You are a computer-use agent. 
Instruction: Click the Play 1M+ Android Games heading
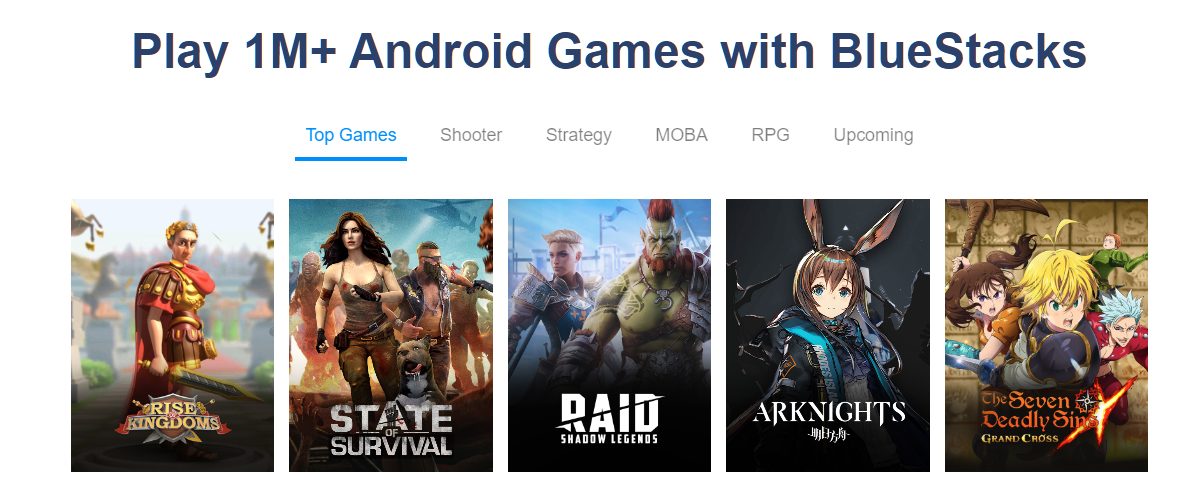pyautogui.click(x=609, y=52)
